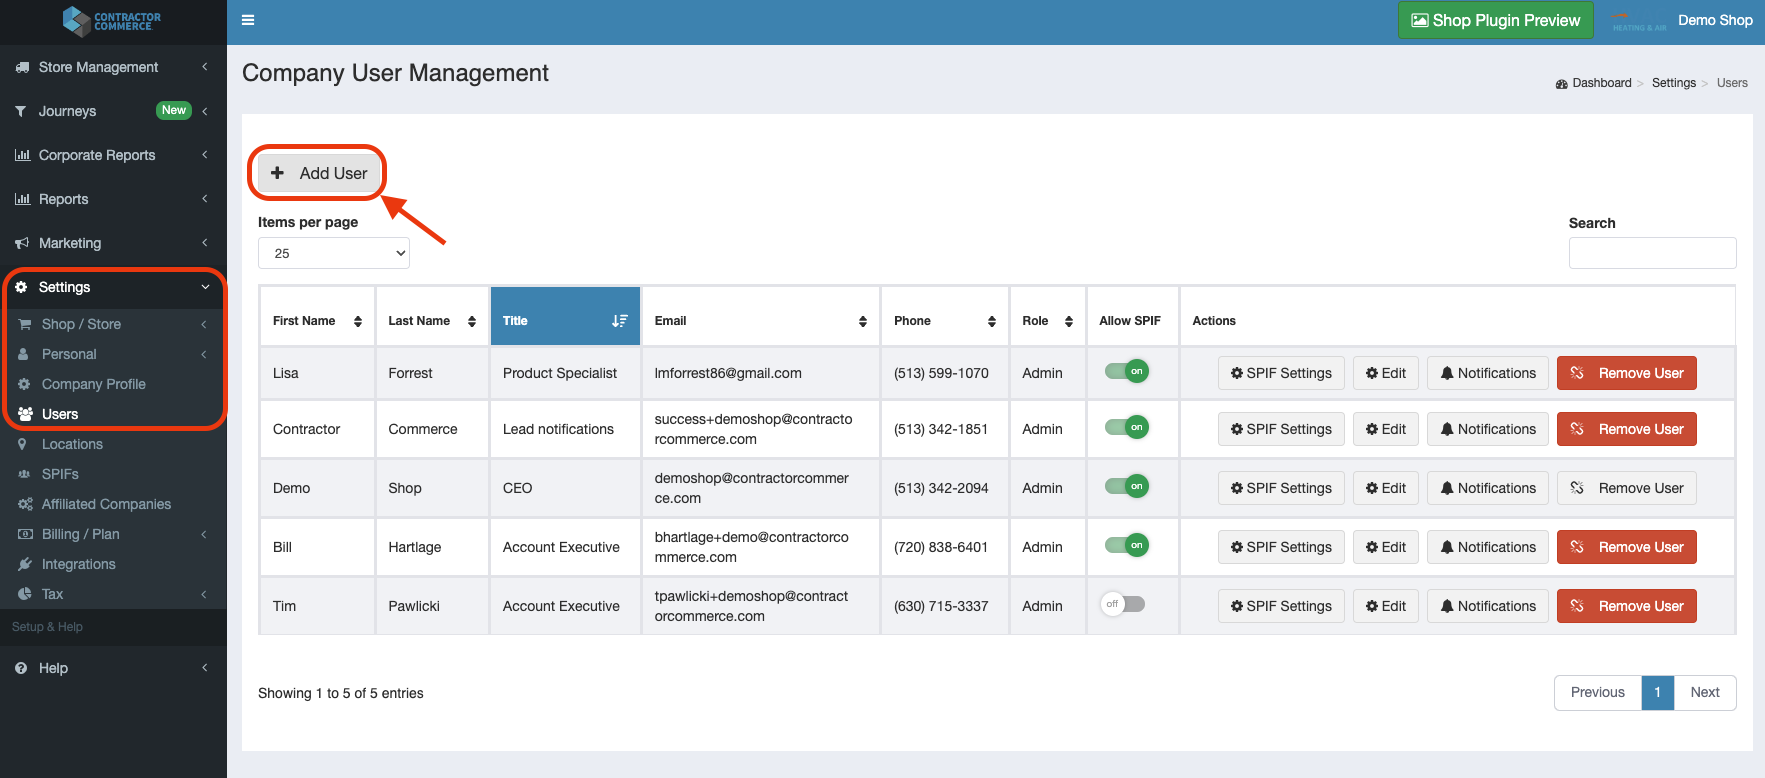The height and width of the screenshot is (778, 1765).
Task: Expand Journeys menu chevron
Action: 204,111
